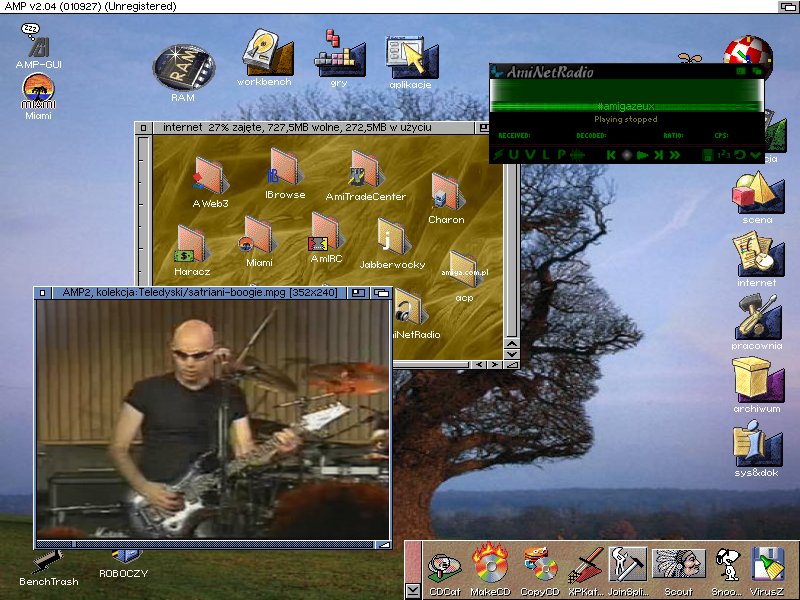Click the video frame in AMP2 window
This screenshot has height=600, width=800.
[213, 419]
